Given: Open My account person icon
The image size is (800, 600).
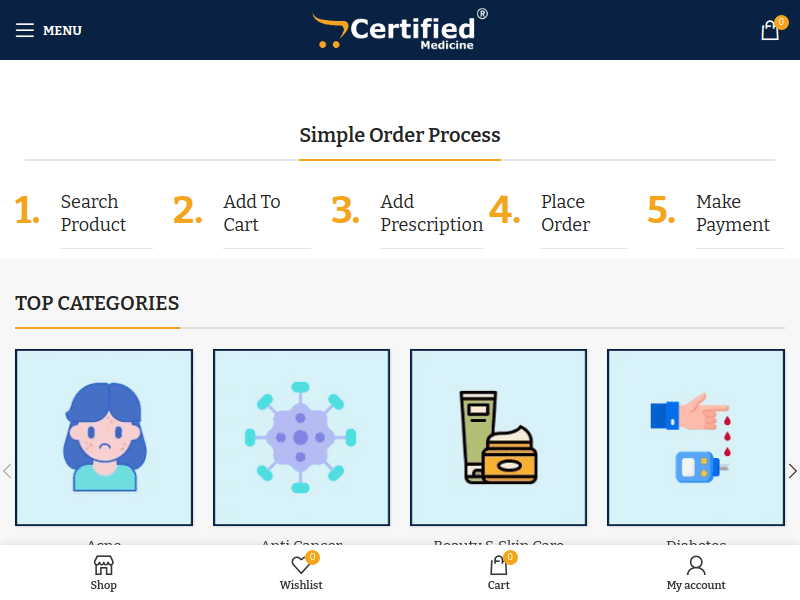Looking at the screenshot, I should coord(696,565).
